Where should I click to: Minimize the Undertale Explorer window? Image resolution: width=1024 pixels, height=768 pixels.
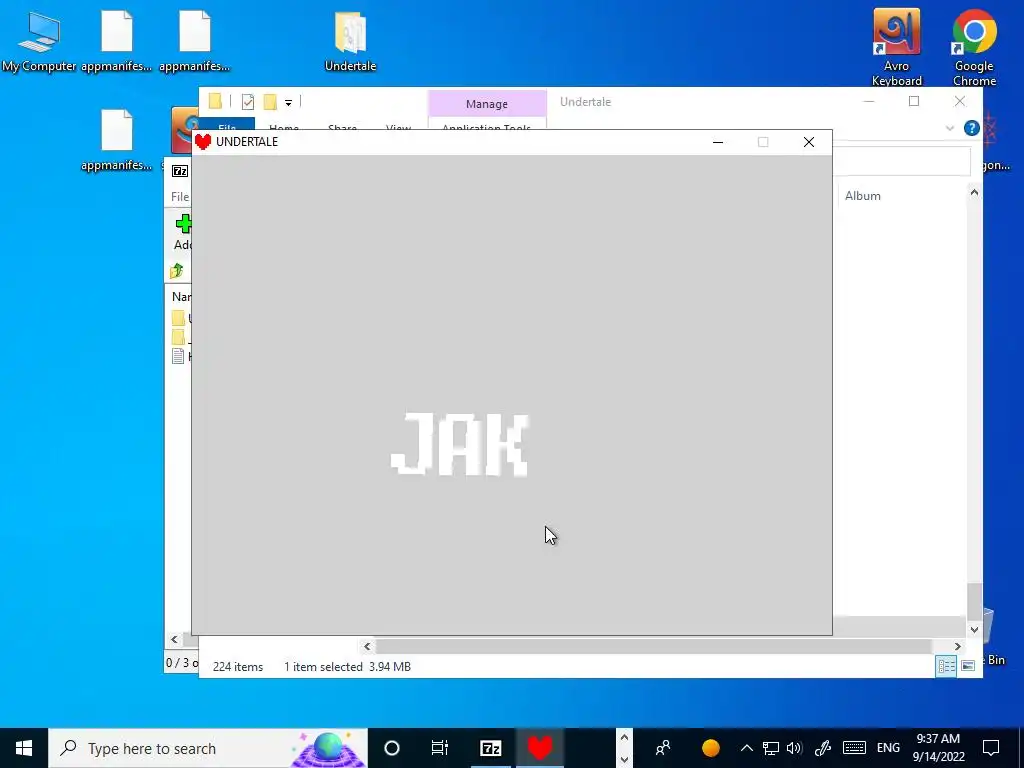[x=869, y=101]
